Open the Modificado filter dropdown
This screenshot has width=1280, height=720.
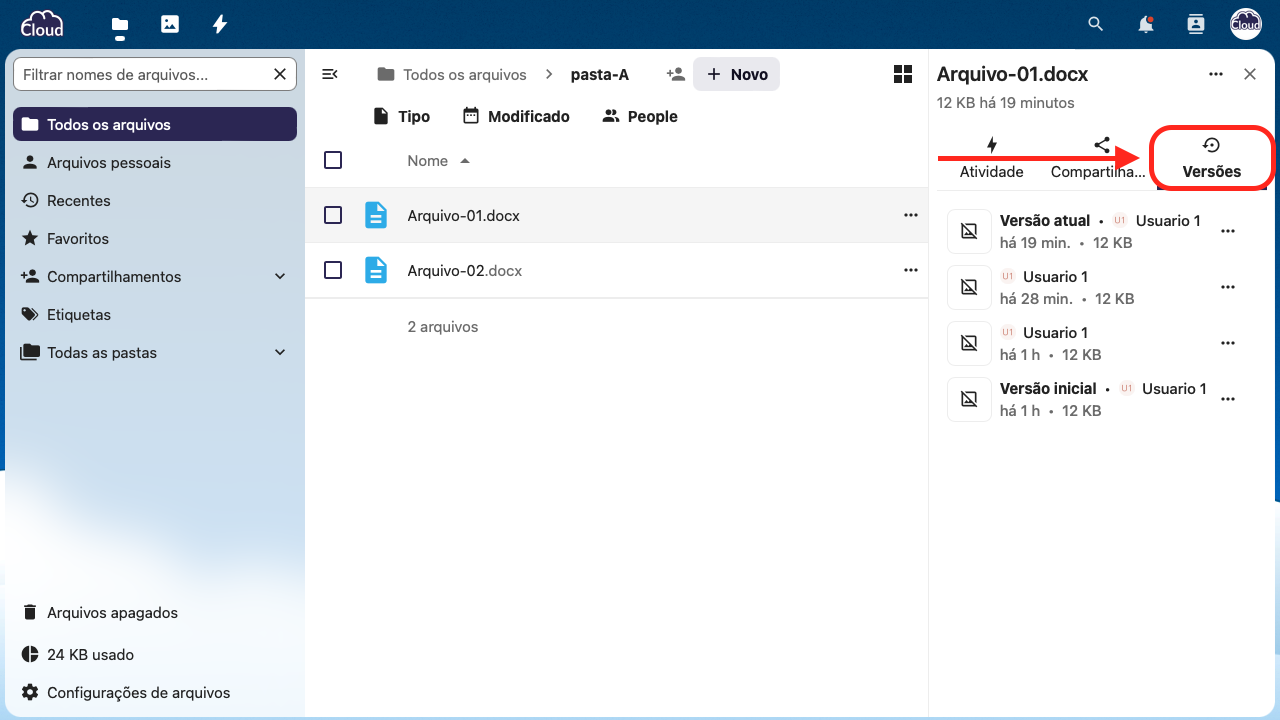point(516,116)
